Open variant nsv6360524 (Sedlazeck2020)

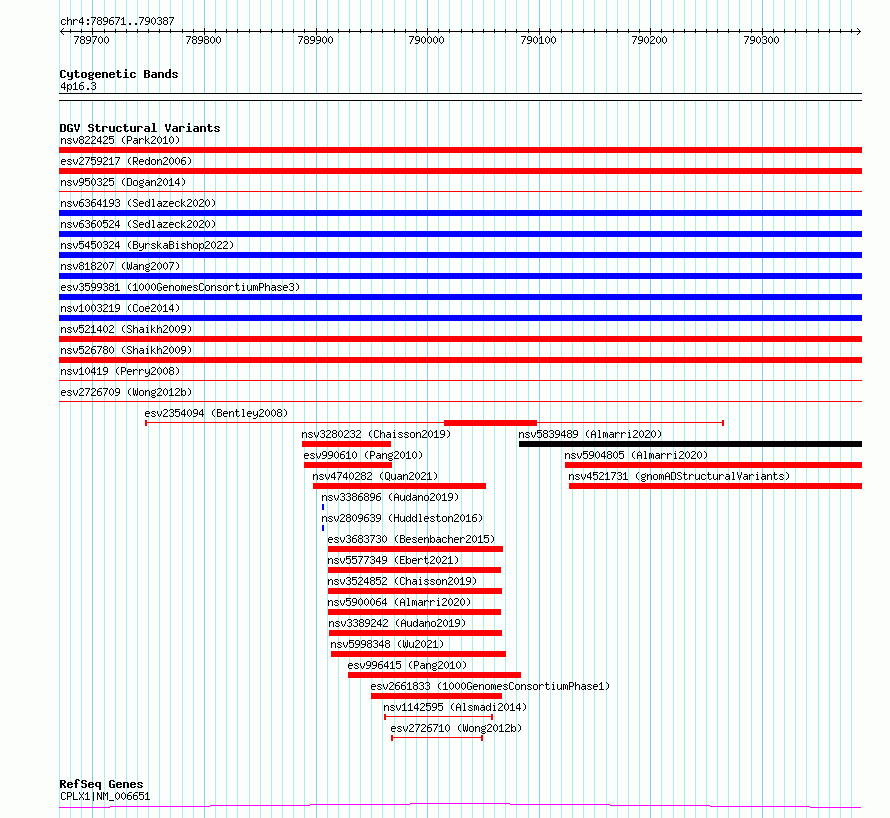pyautogui.click(x=138, y=224)
